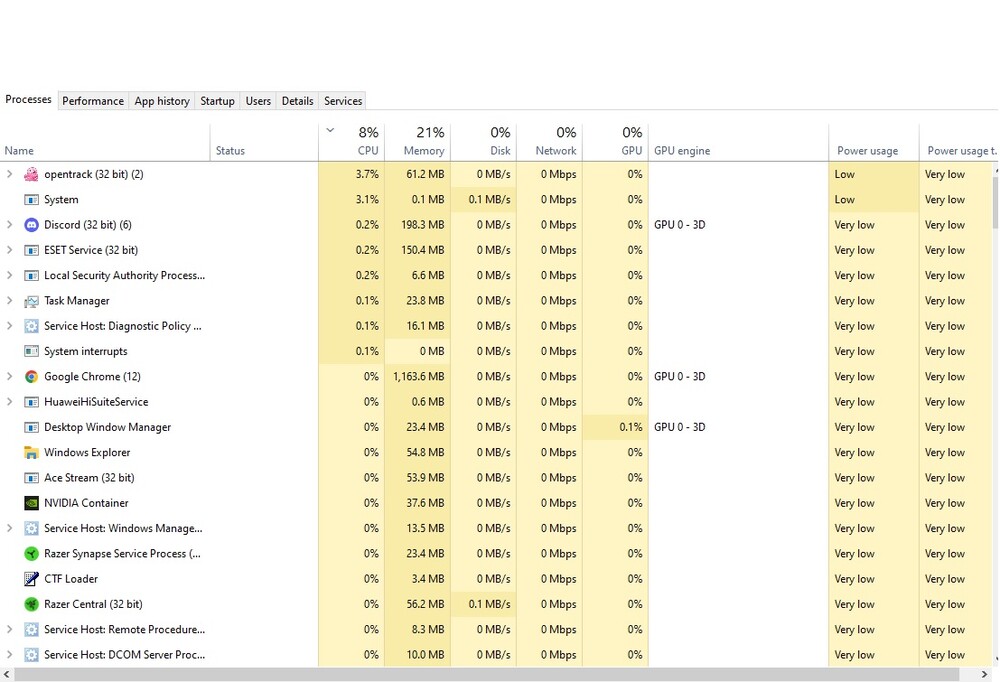The image size is (1000, 682).
Task: Sort by the GPU engine column header
Action: click(739, 142)
